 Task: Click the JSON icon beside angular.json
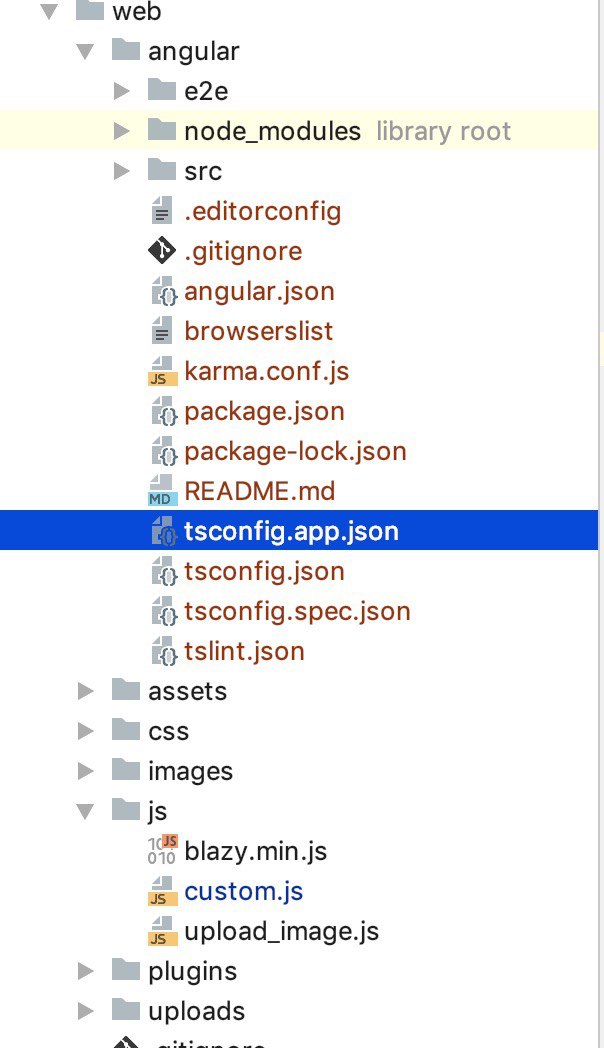pos(162,292)
